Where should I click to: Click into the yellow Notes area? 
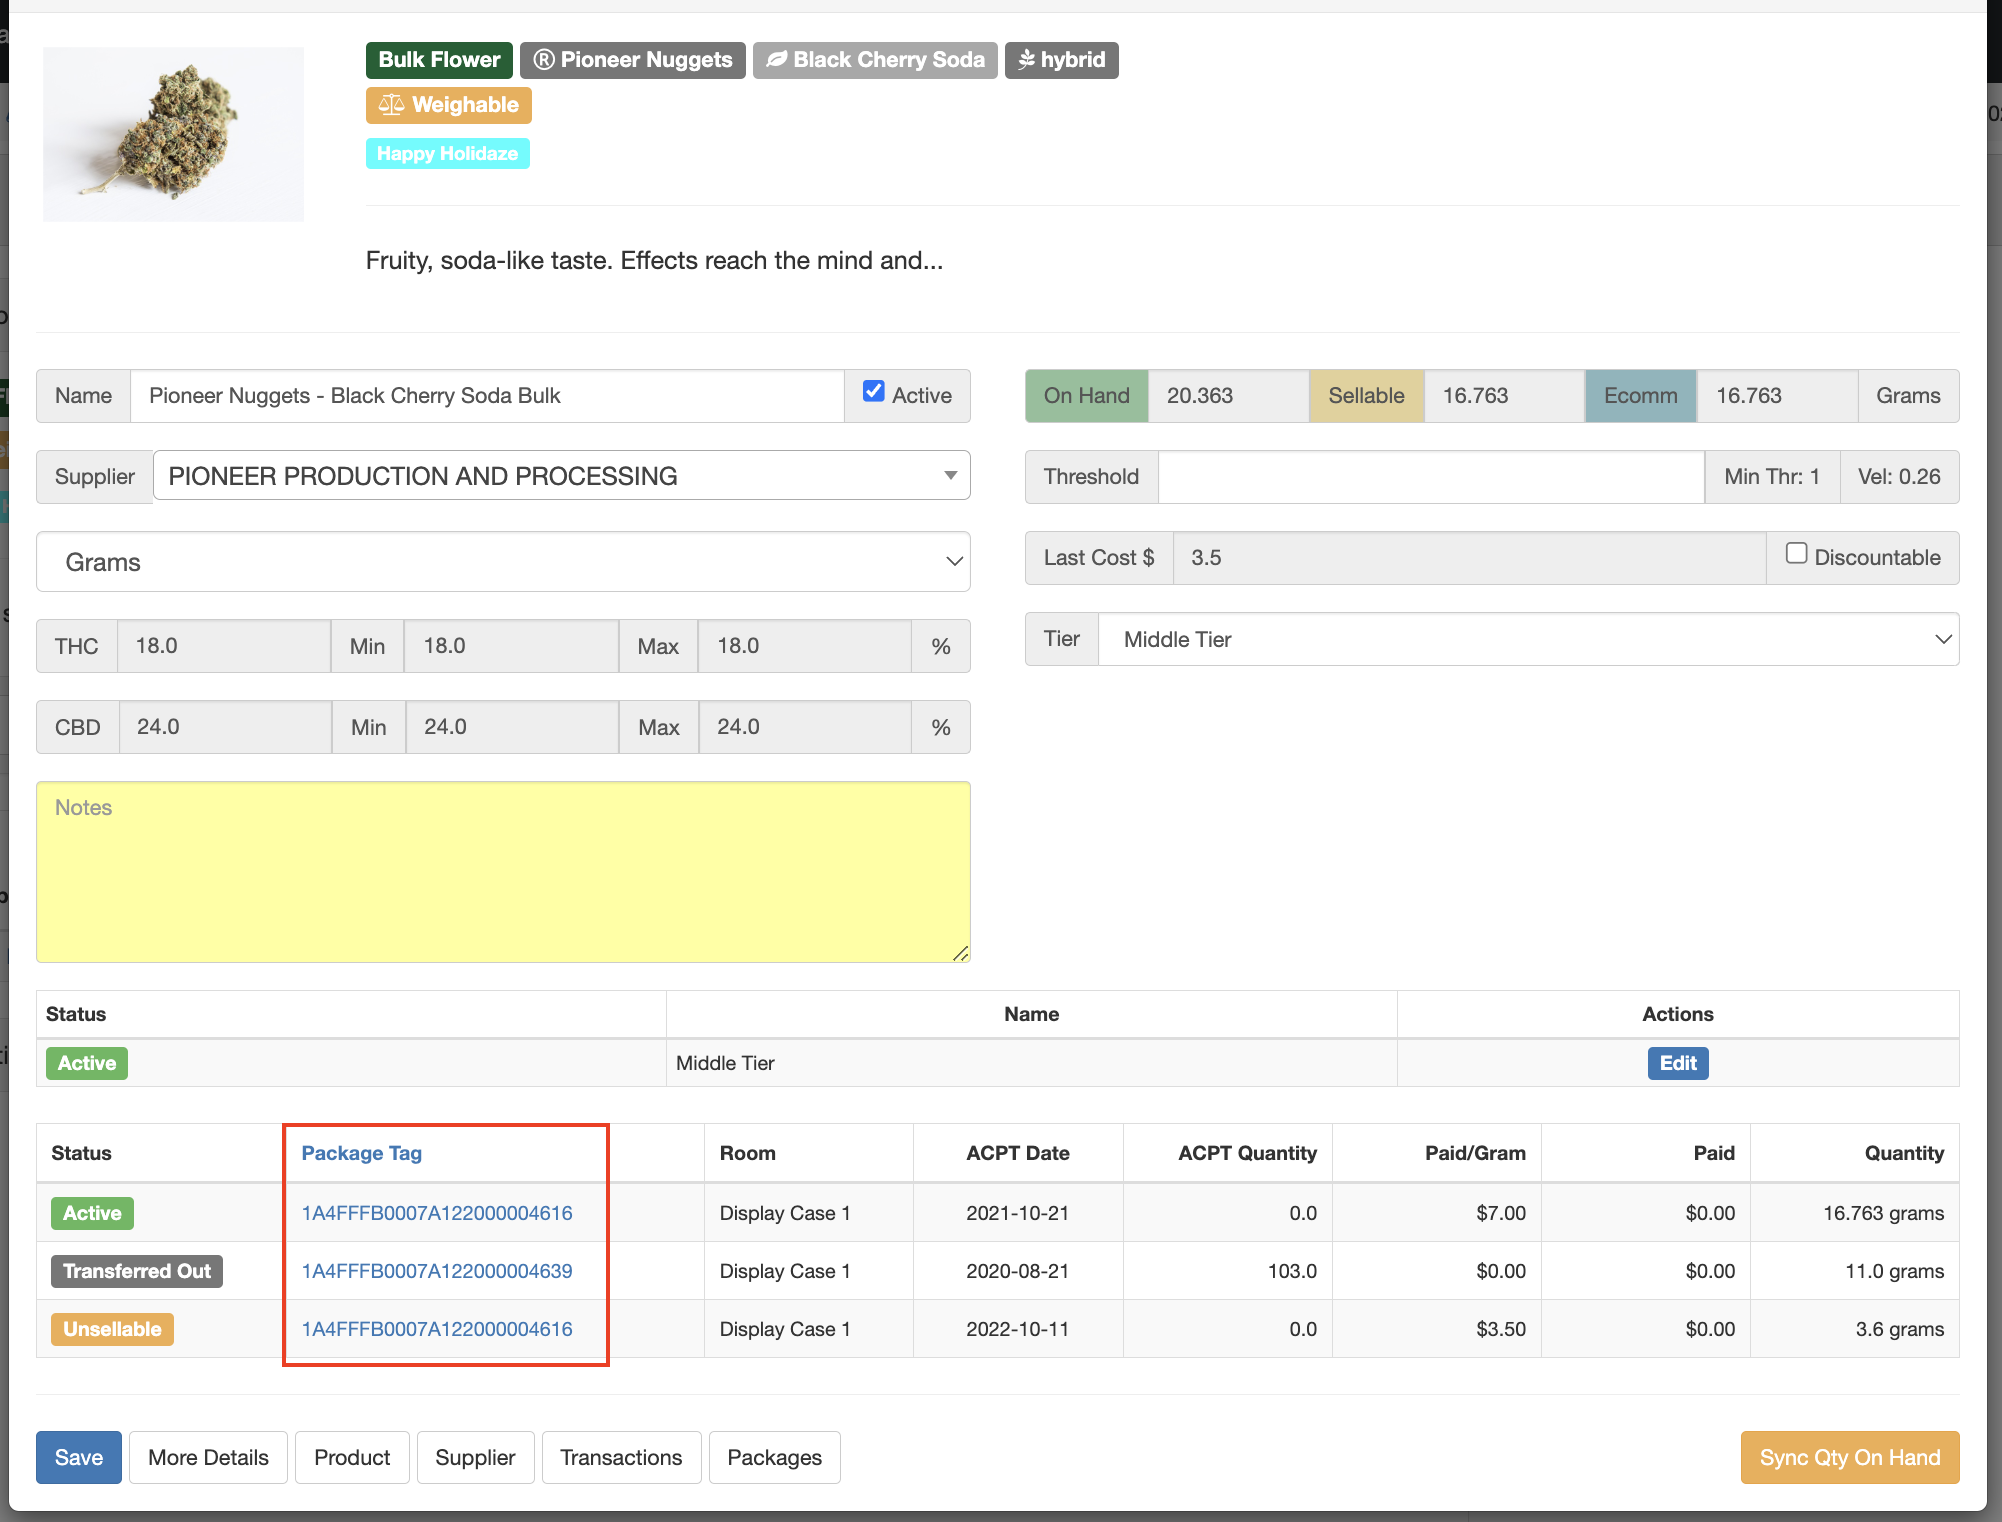[503, 872]
